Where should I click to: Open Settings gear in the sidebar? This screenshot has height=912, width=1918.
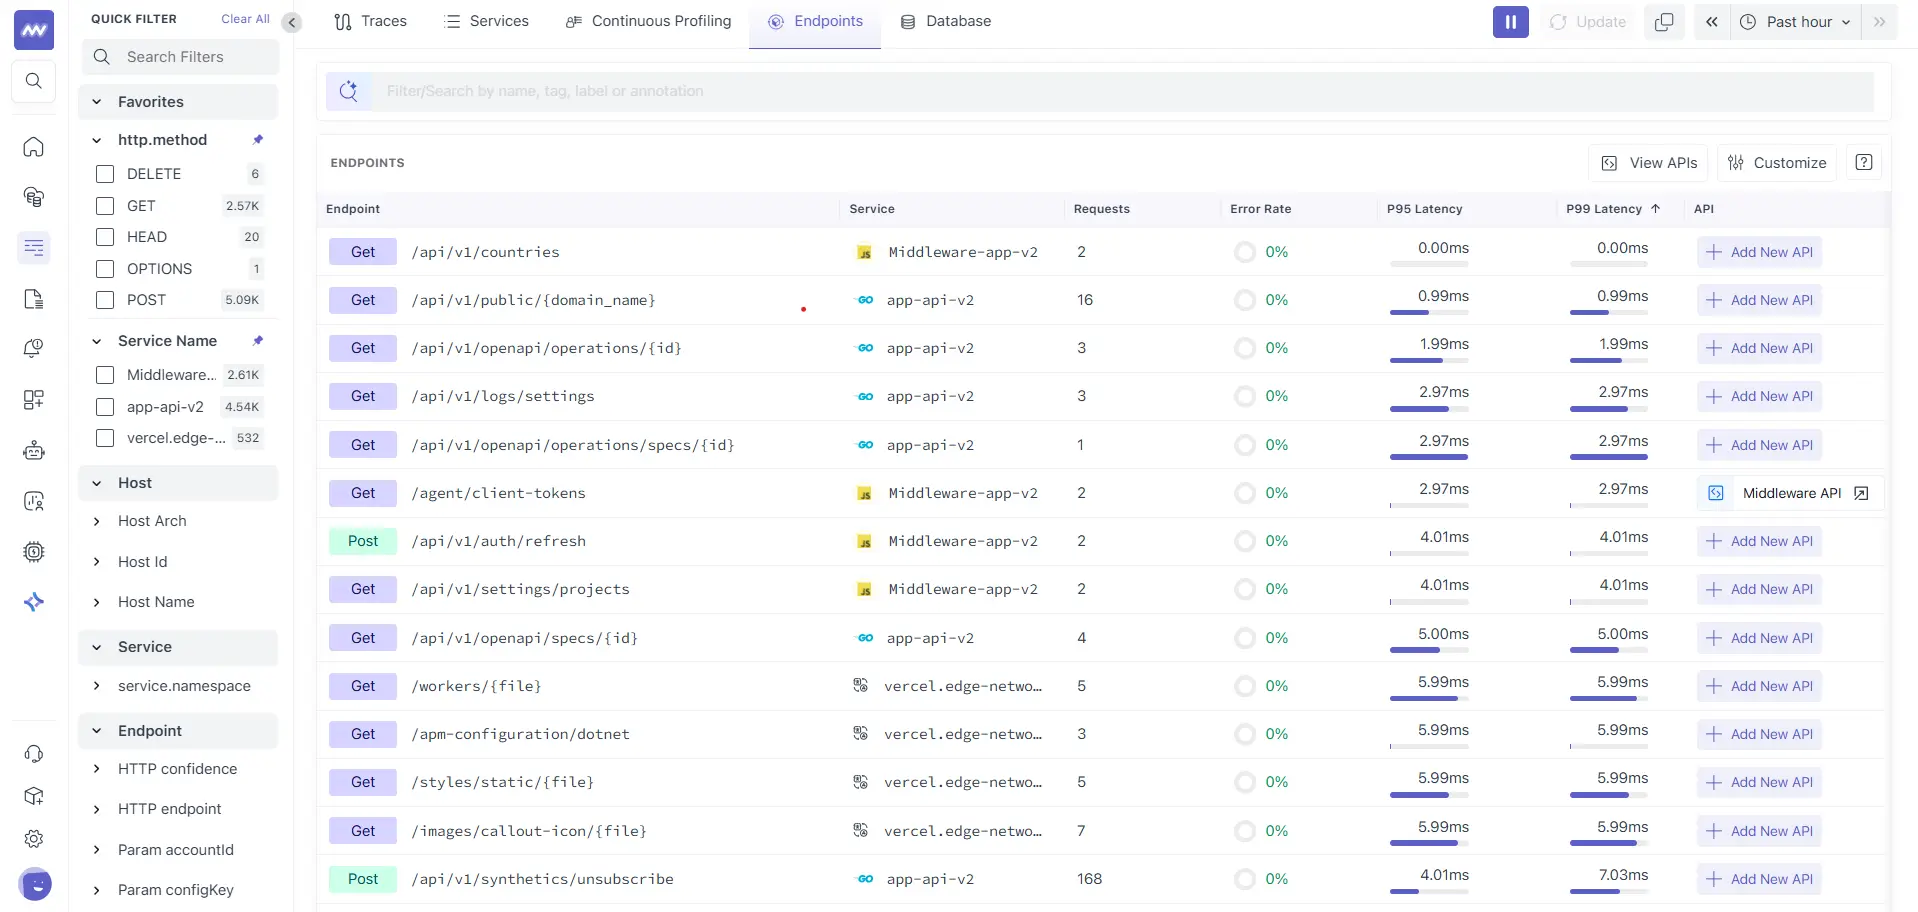tap(33, 839)
